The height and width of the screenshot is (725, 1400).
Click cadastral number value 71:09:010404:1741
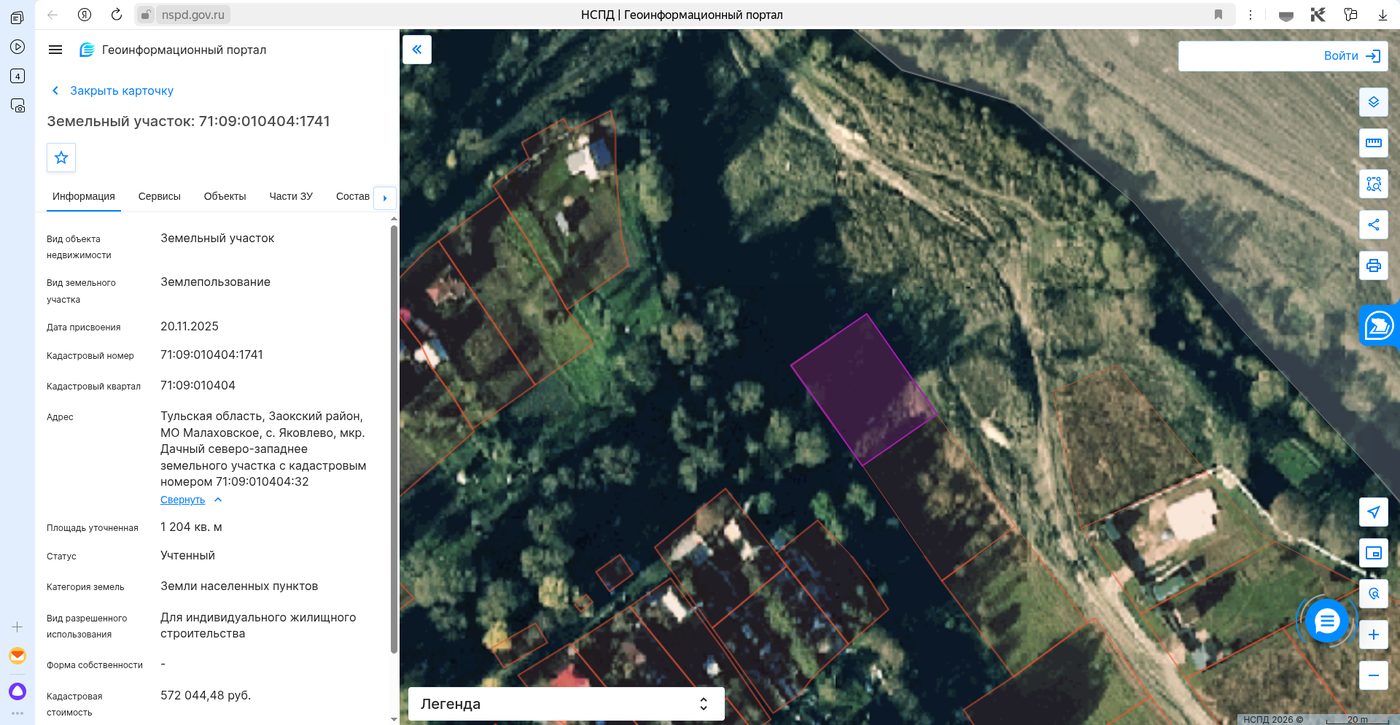click(212, 355)
